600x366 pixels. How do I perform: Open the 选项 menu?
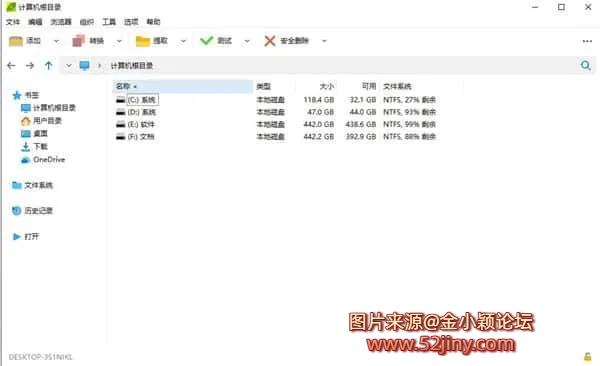click(131, 22)
